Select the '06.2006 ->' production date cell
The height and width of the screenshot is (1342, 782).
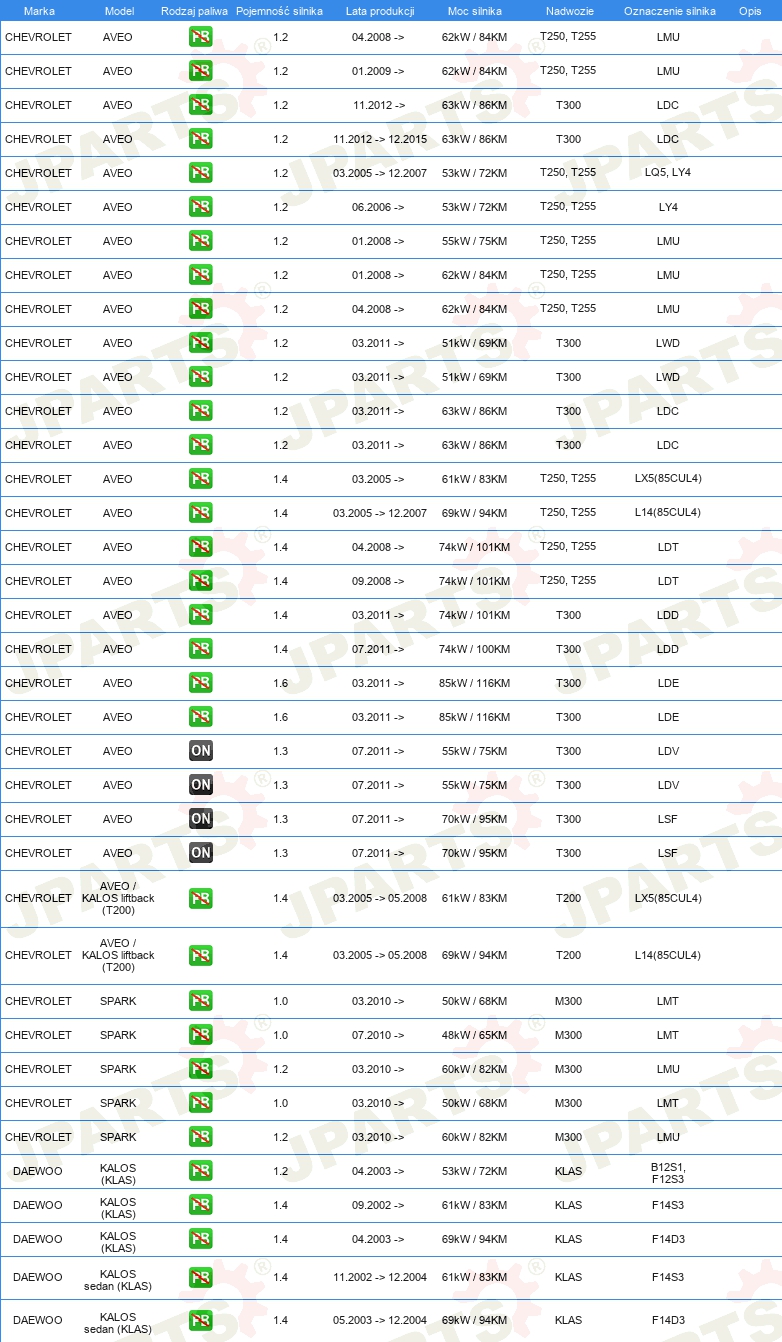tap(378, 207)
